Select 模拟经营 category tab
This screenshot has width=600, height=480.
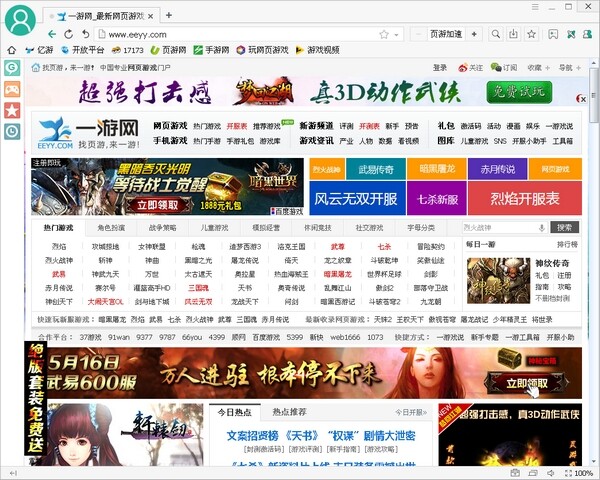(266, 228)
